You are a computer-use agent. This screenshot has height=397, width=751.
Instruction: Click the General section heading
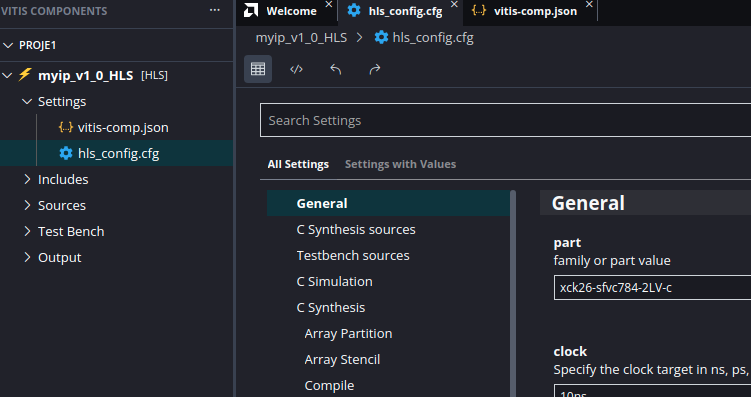[588, 203]
